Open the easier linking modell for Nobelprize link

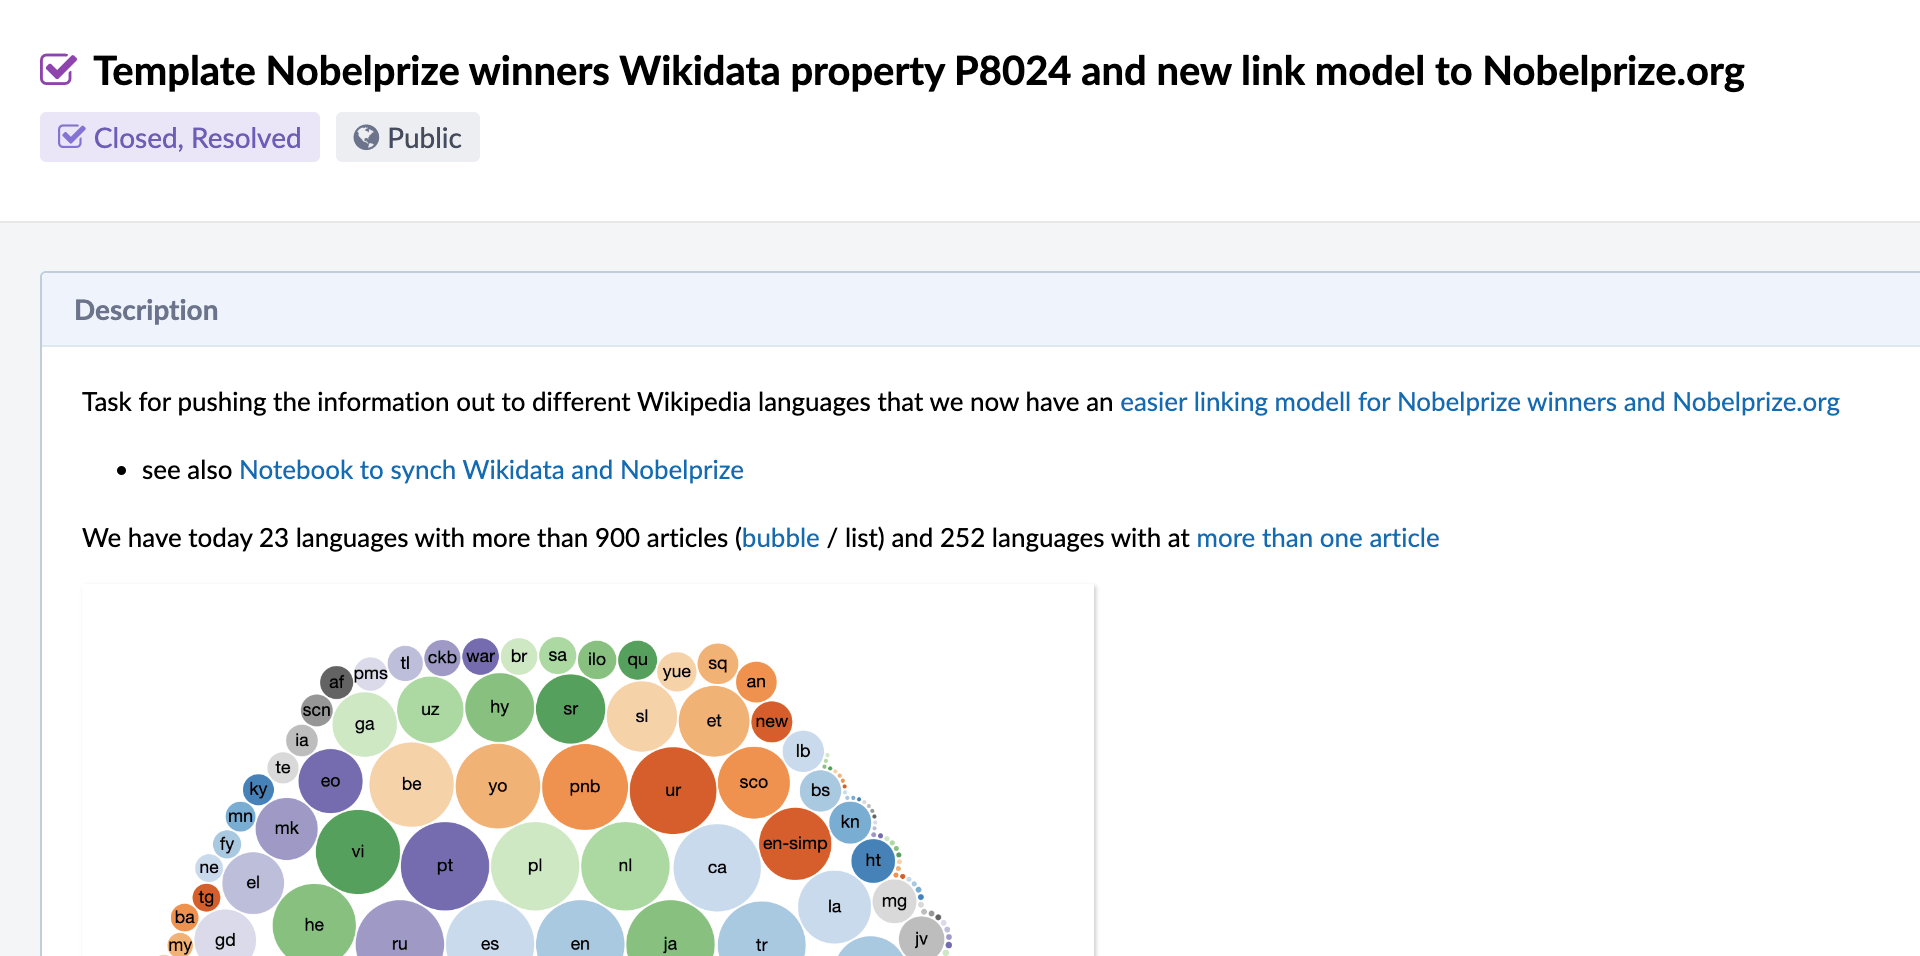[x=1479, y=402]
